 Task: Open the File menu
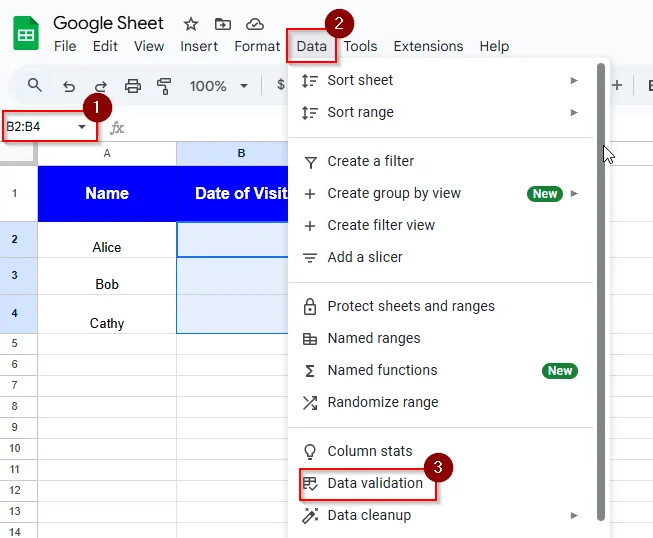pyautogui.click(x=65, y=46)
